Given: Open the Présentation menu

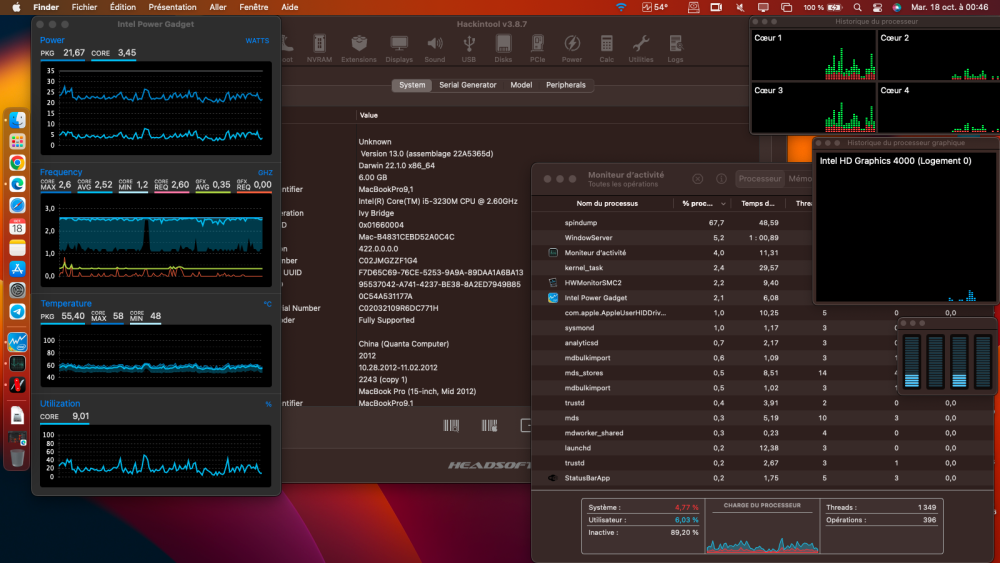Looking at the screenshot, I should 172,7.
